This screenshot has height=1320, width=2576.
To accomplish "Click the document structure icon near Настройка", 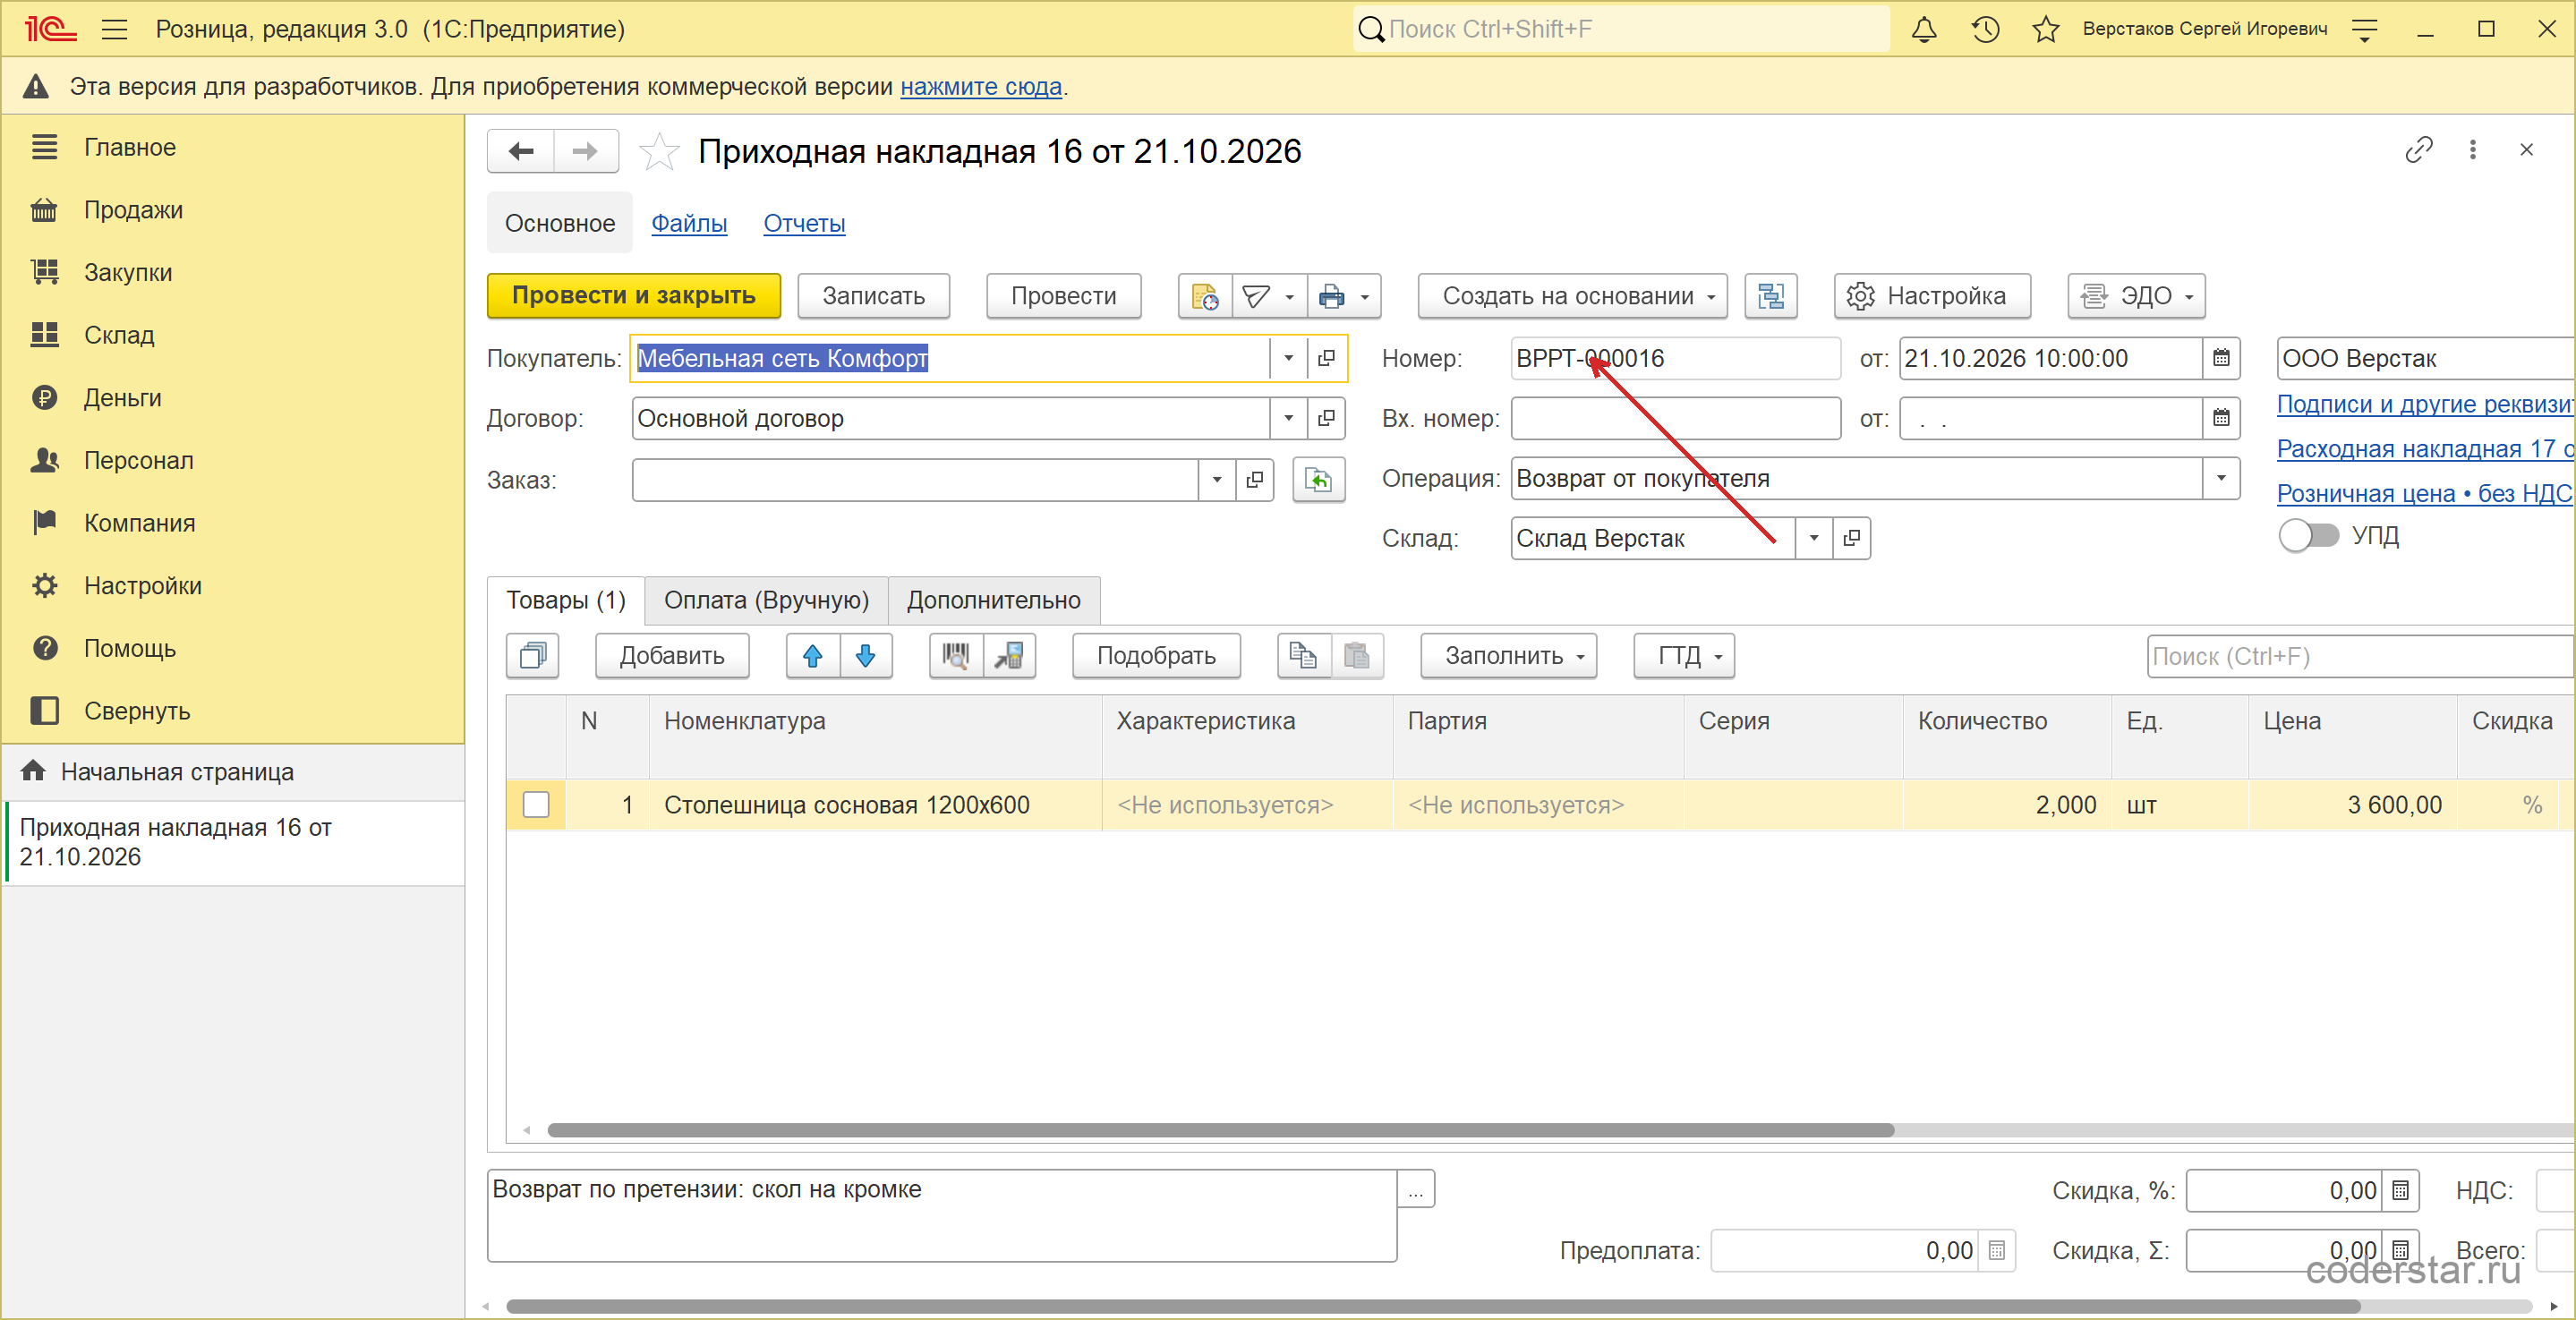I will tap(1770, 296).
